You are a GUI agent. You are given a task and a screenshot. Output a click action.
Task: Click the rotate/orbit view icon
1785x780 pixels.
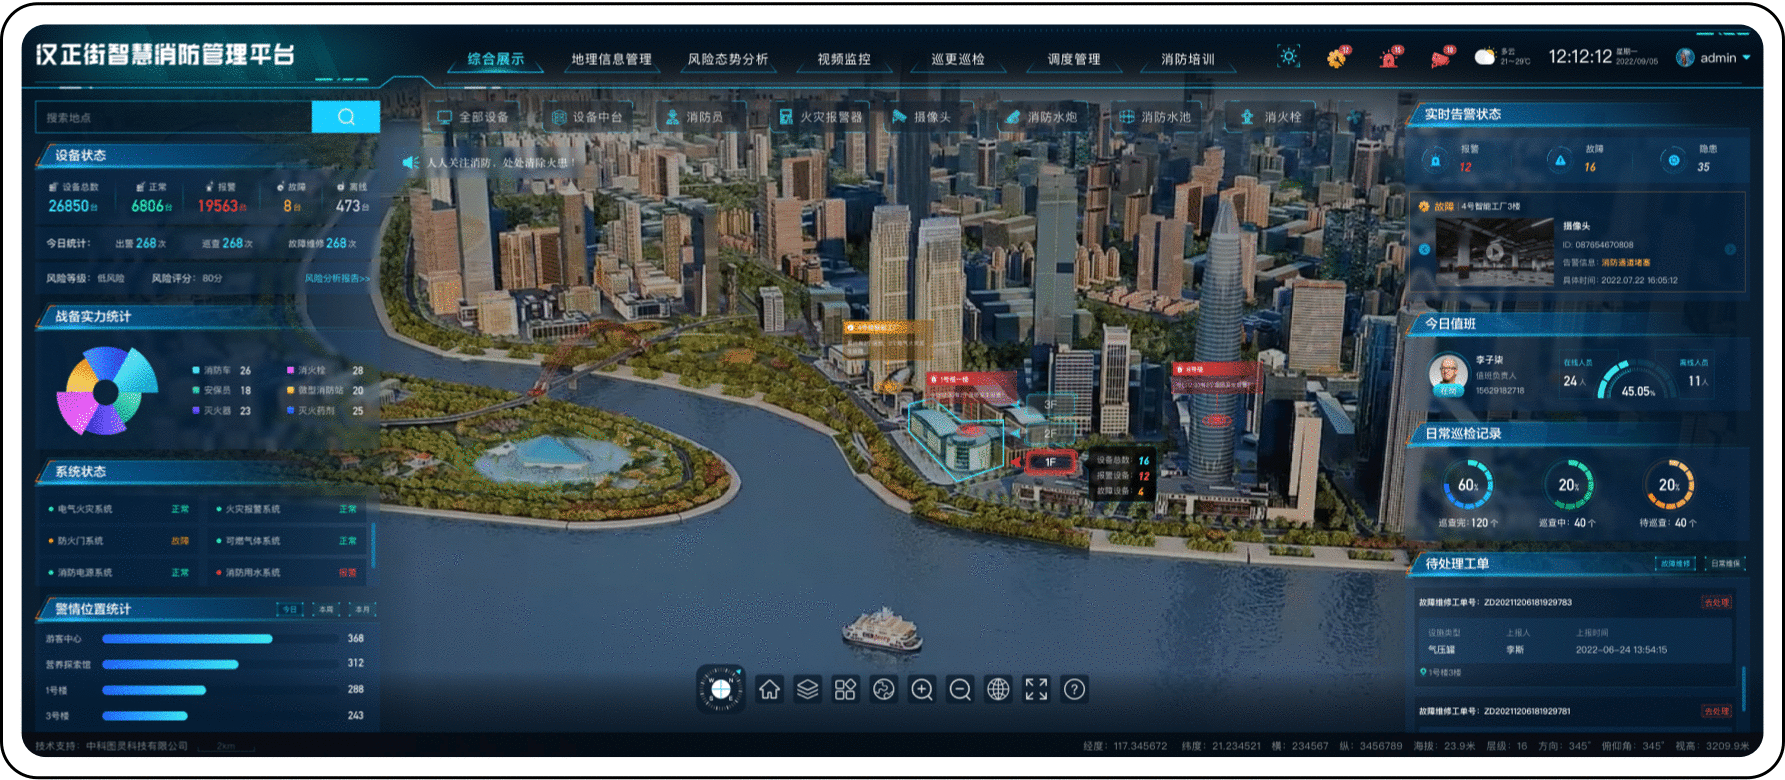click(883, 689)
